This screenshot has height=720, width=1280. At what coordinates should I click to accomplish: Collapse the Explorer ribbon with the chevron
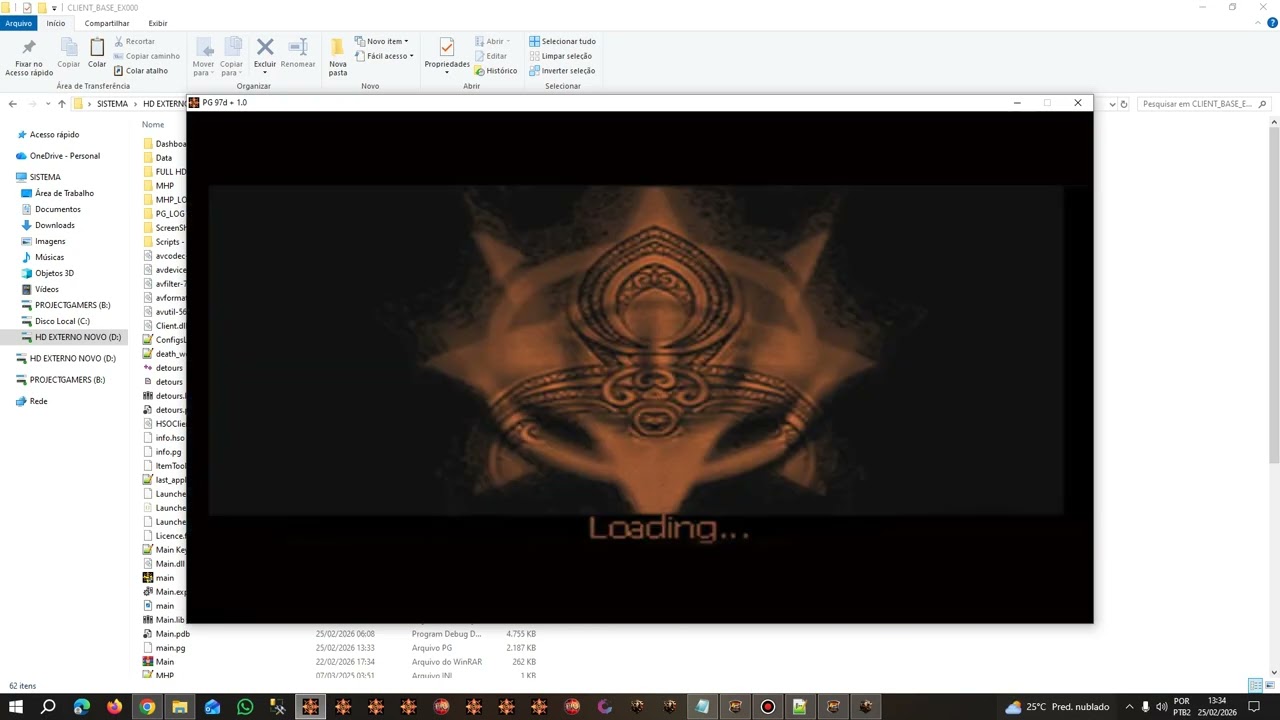(1258, 23)
